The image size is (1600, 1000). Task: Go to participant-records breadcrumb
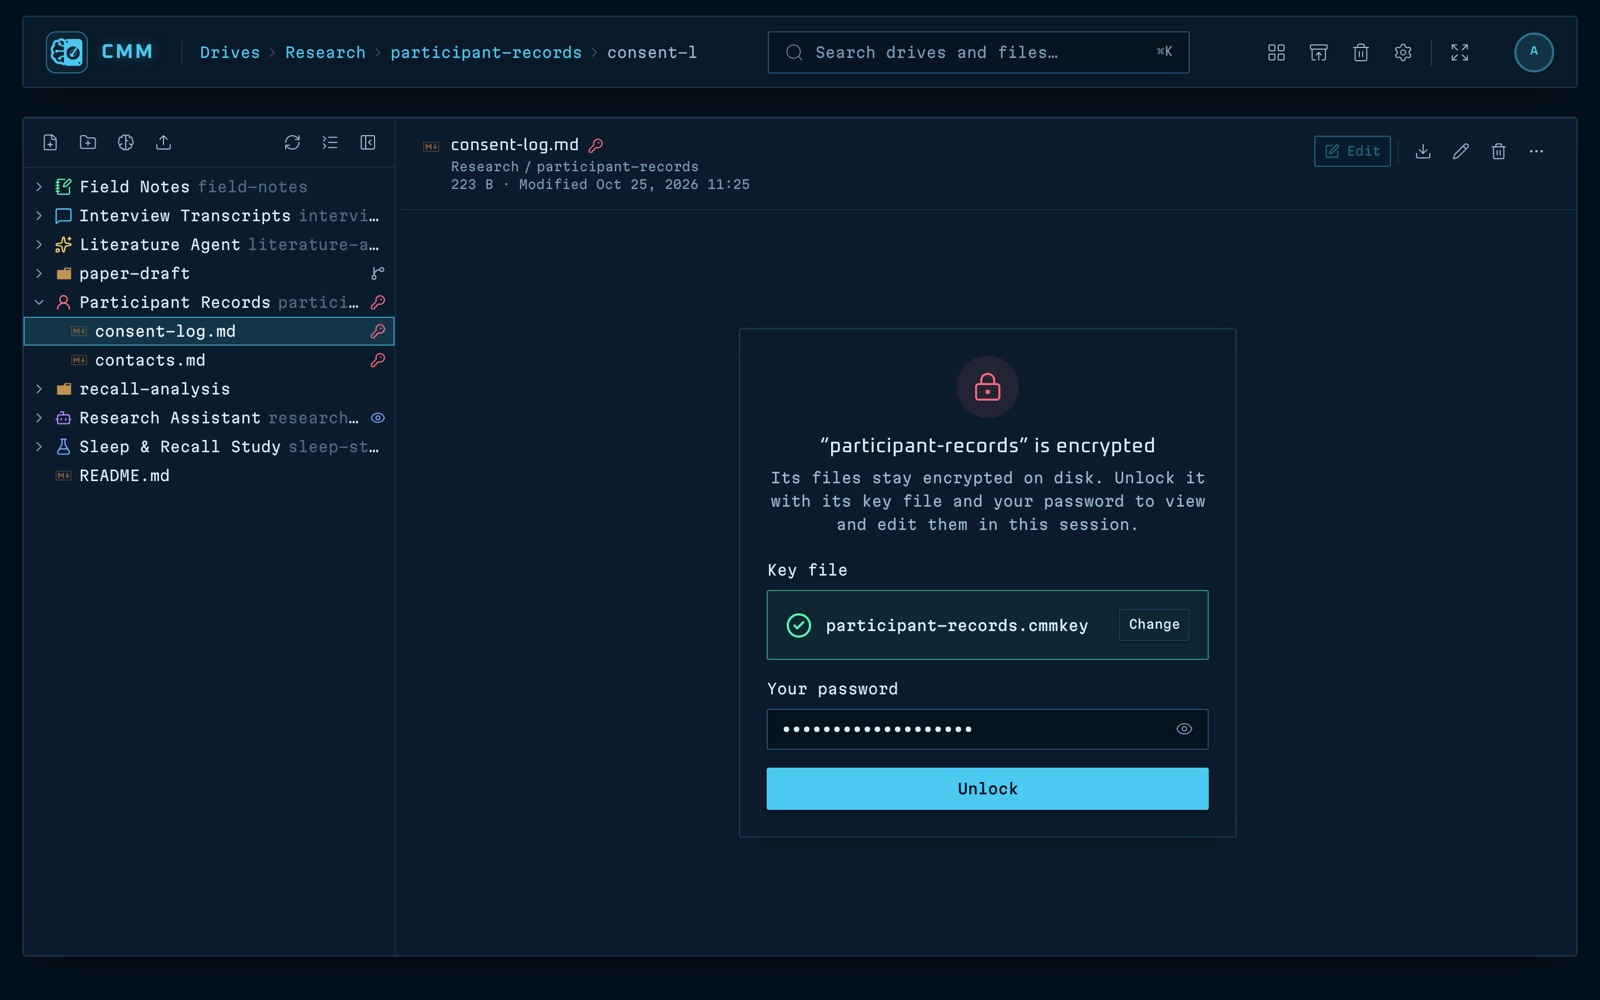(485, 52)
